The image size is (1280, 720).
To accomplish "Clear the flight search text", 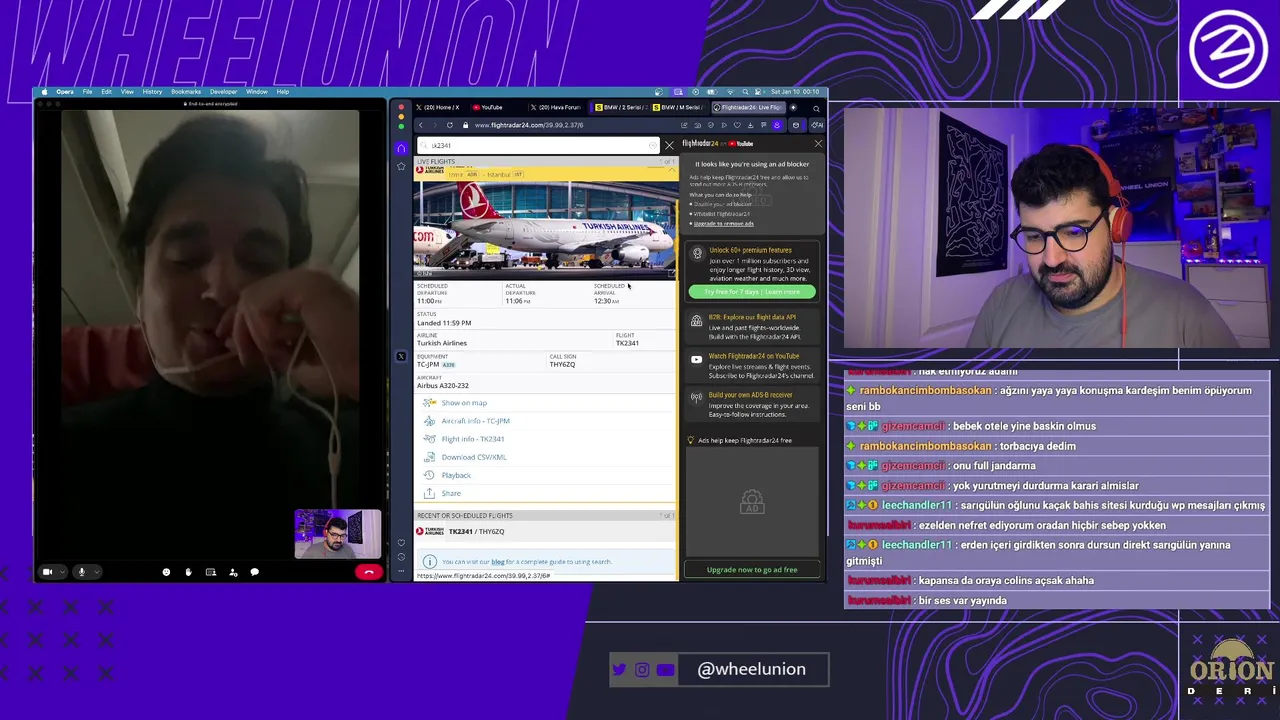I will tap(653, 145).
